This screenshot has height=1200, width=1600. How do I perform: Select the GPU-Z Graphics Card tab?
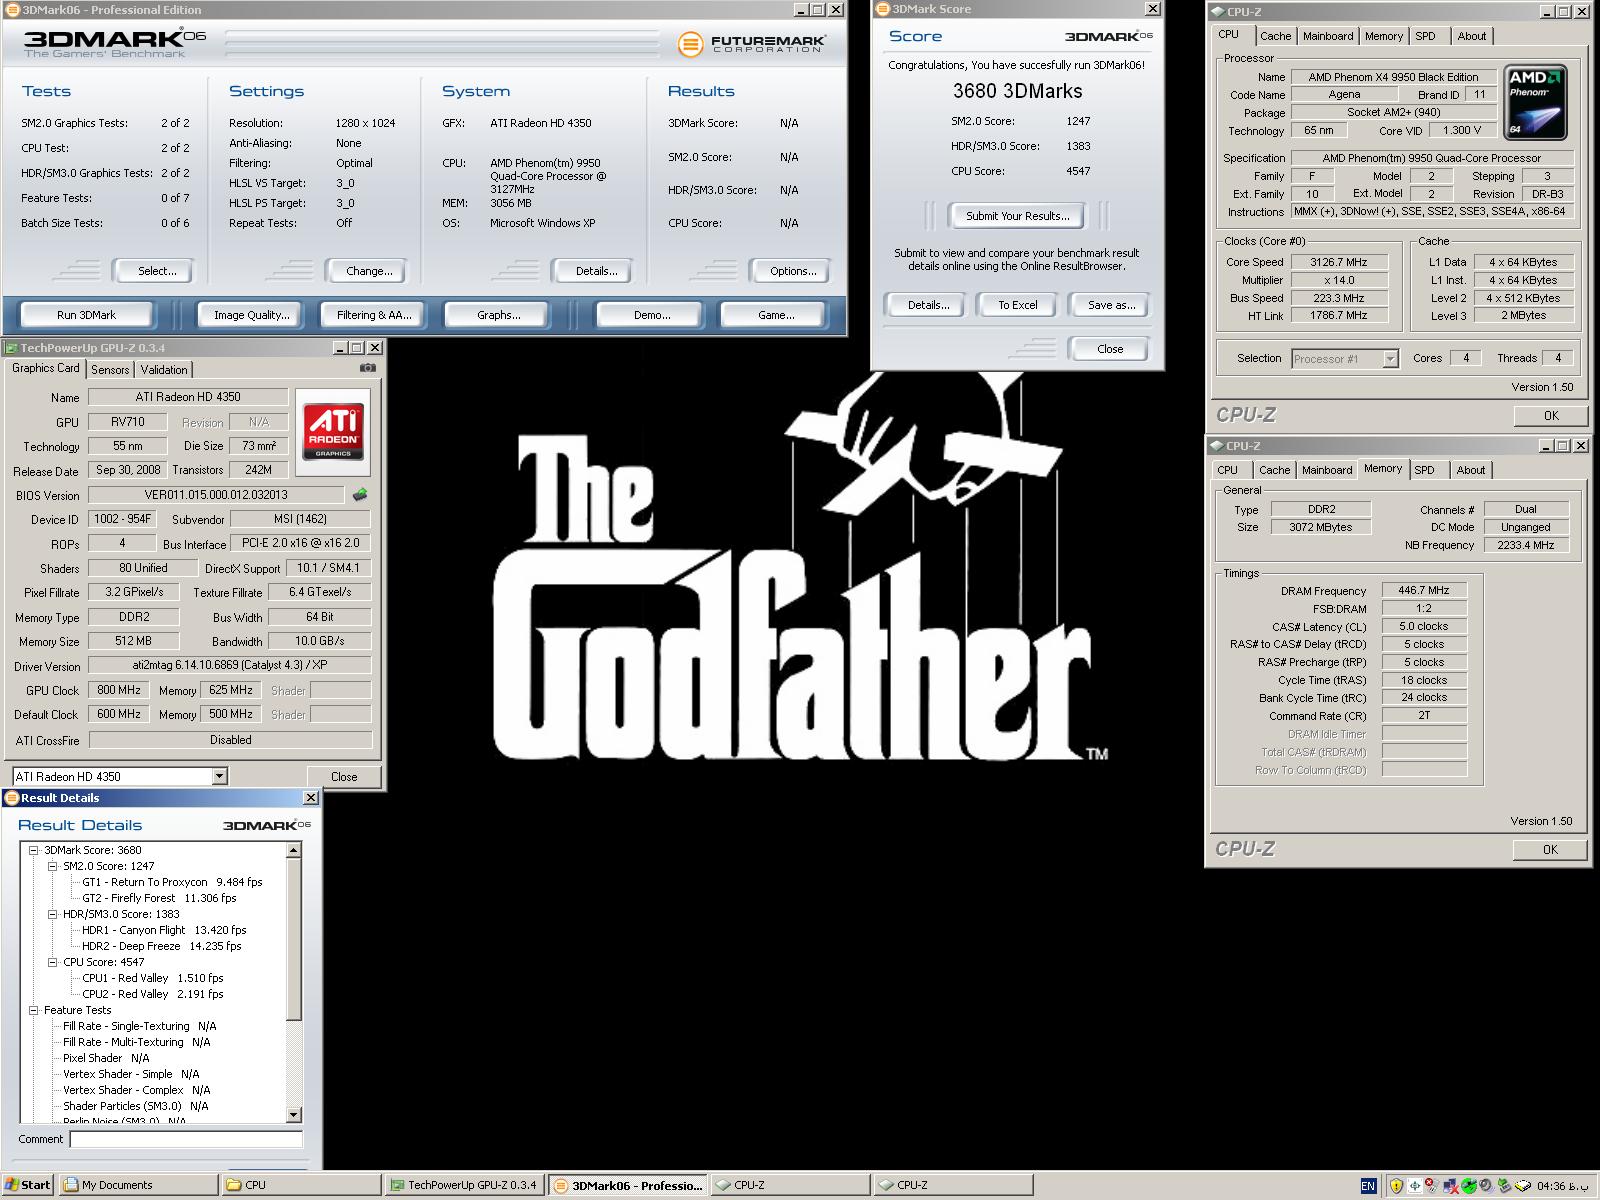(x=45, y=368)
